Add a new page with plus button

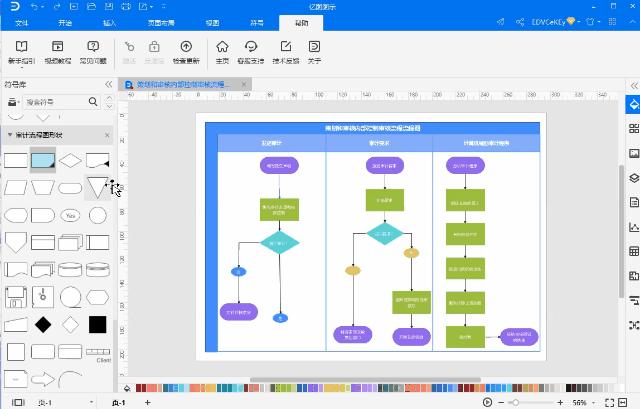tap(147, 402)
